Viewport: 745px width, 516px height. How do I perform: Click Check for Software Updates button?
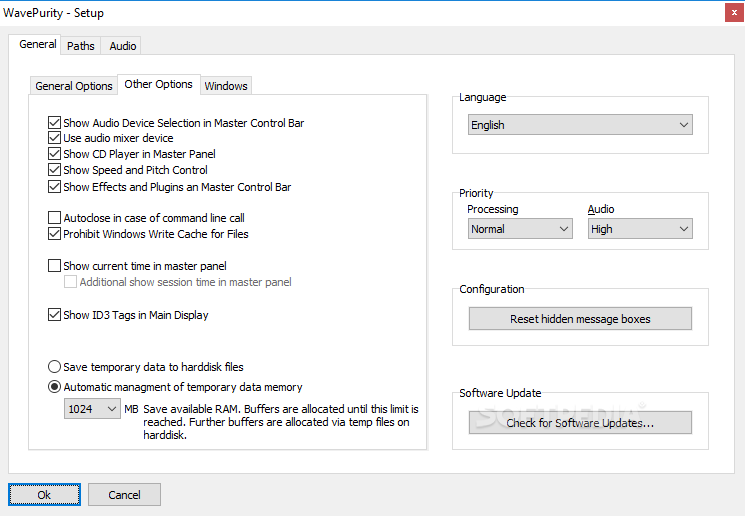click(x=580, y=423)
